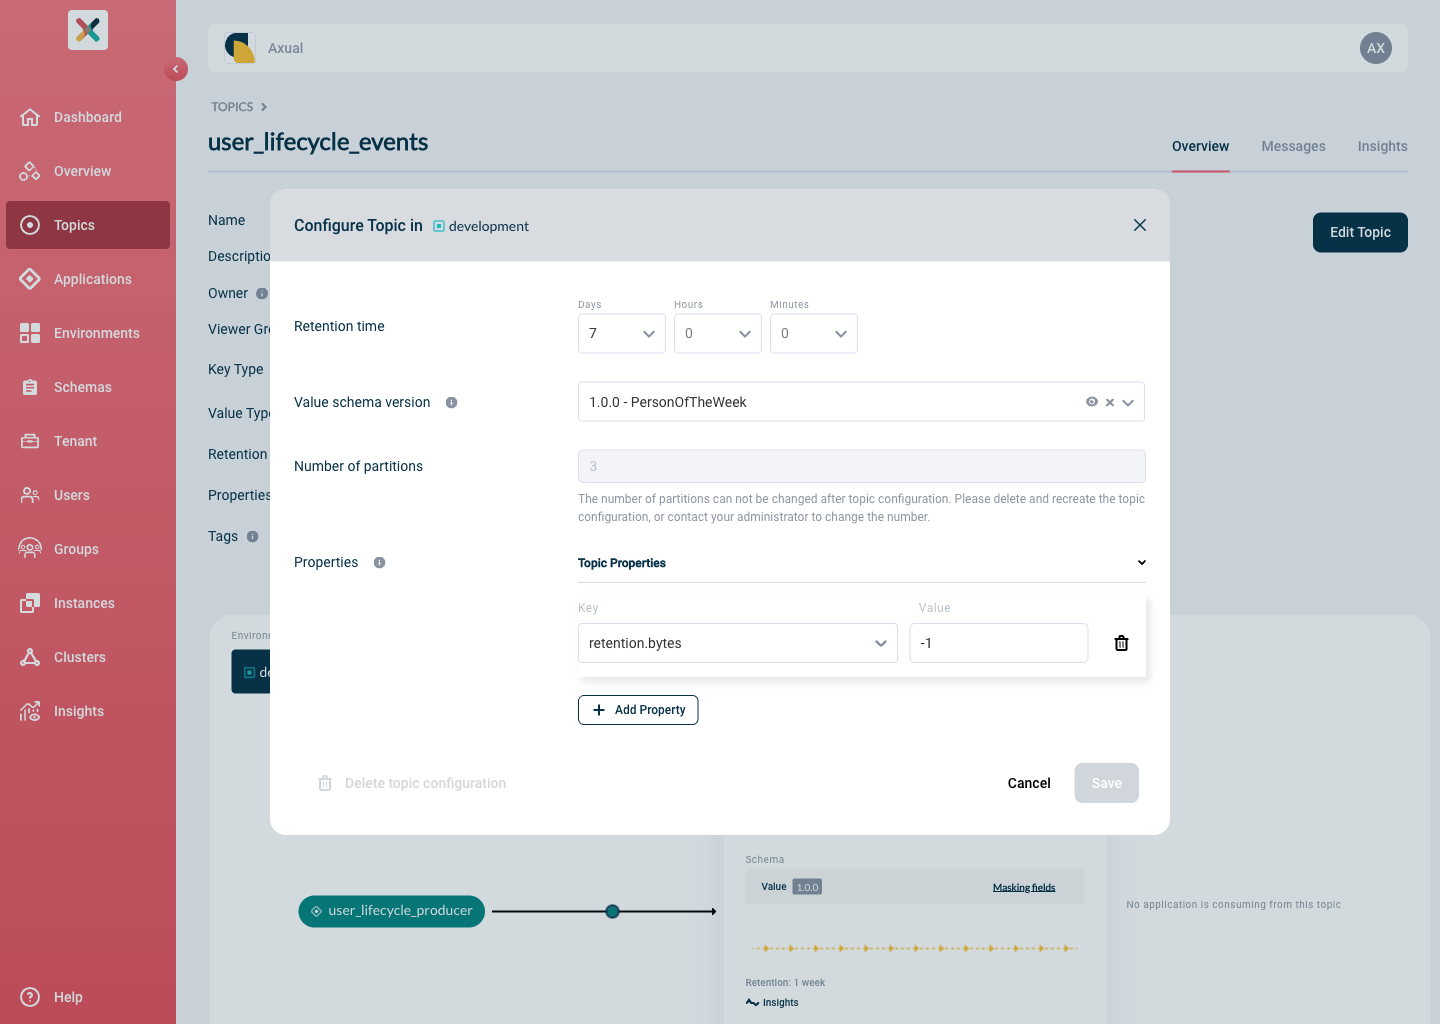Click the Environments grid icon
Image resolution: width=1440 pixels, height=1024 pixels.
[30, 333]
